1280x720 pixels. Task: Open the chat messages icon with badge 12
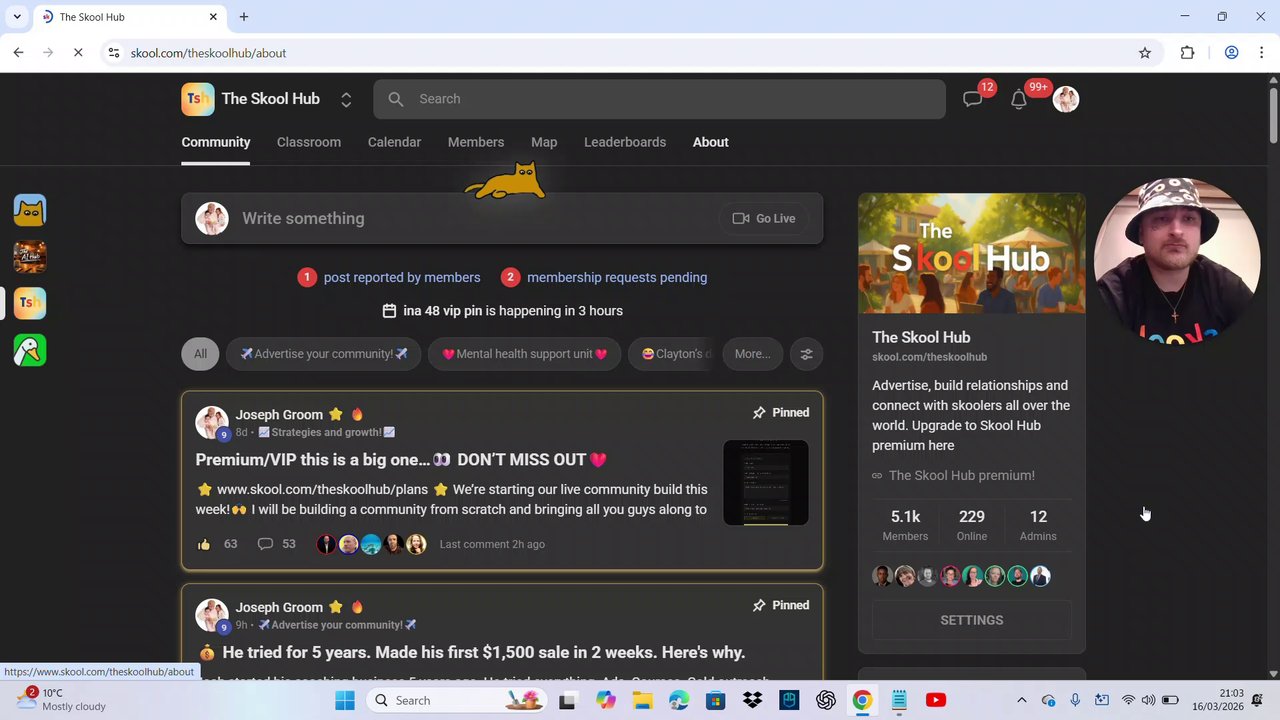[x=972, y=99]
